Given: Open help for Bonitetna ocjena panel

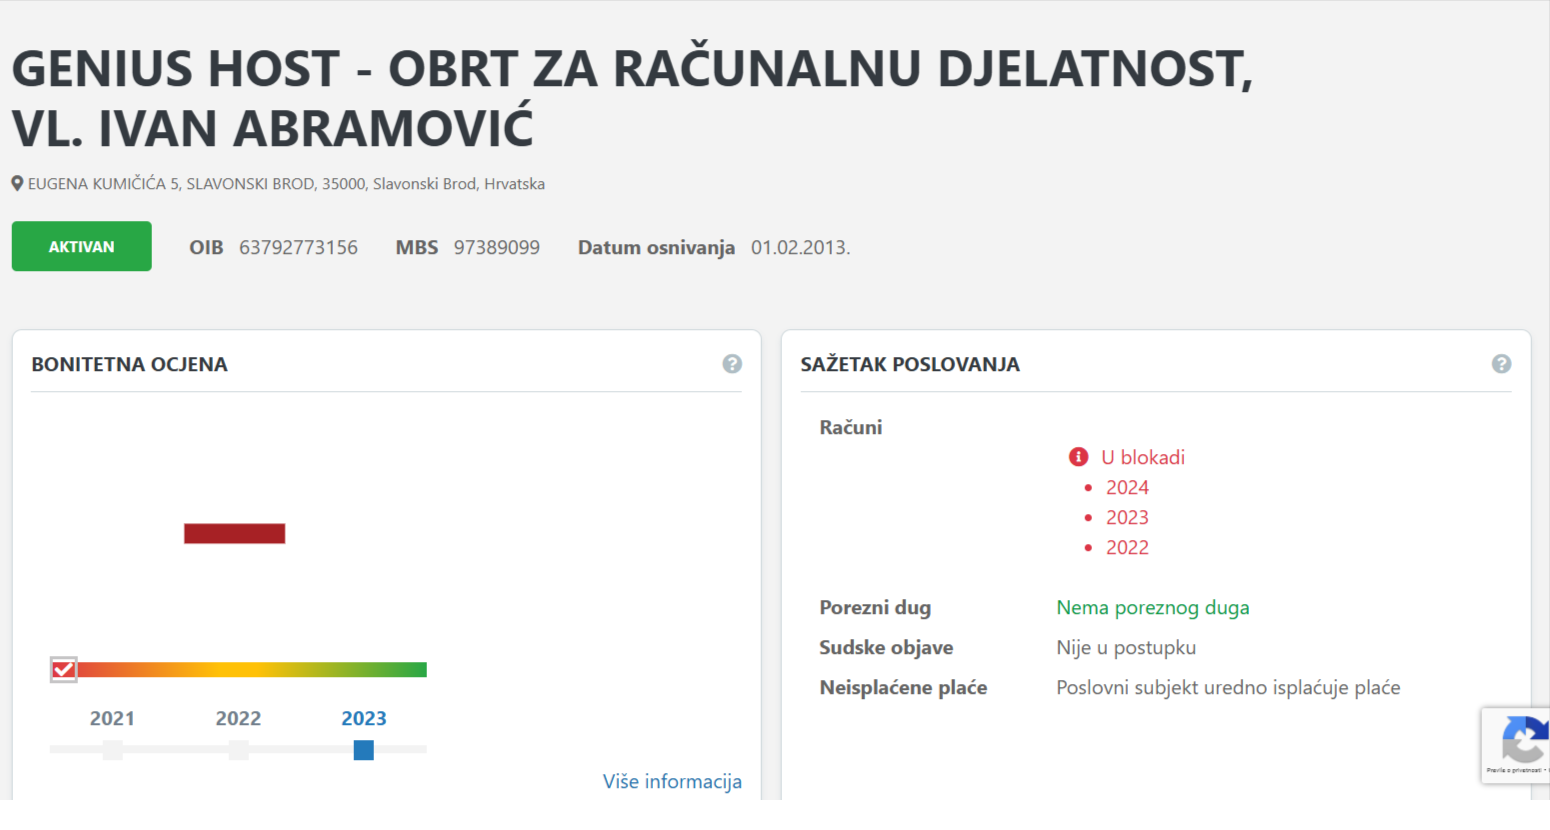Looking at the screenshot, I should point(732,364).
